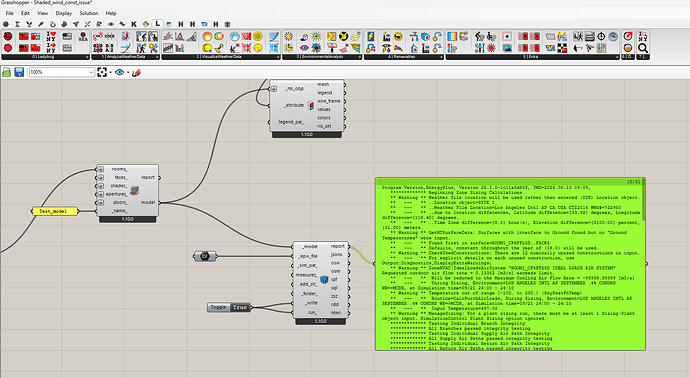This screenshot has width=690, height=378.
Task: Click the blue compass icon in Extra
Action: (x=613, y=36)
